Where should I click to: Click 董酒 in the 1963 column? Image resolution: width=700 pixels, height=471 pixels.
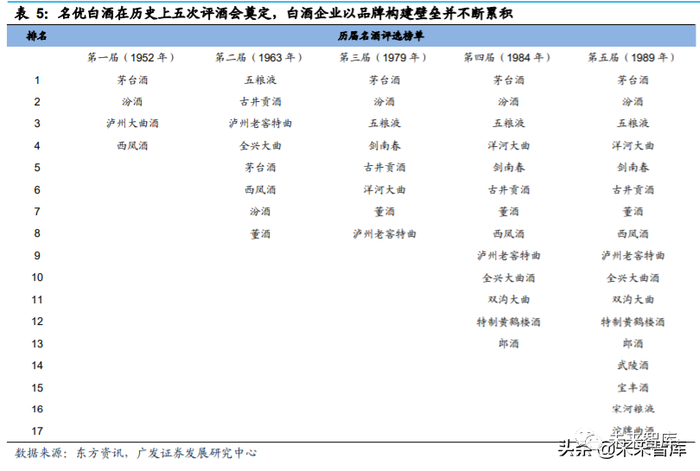pyautogui.click(x=260, y=234)
